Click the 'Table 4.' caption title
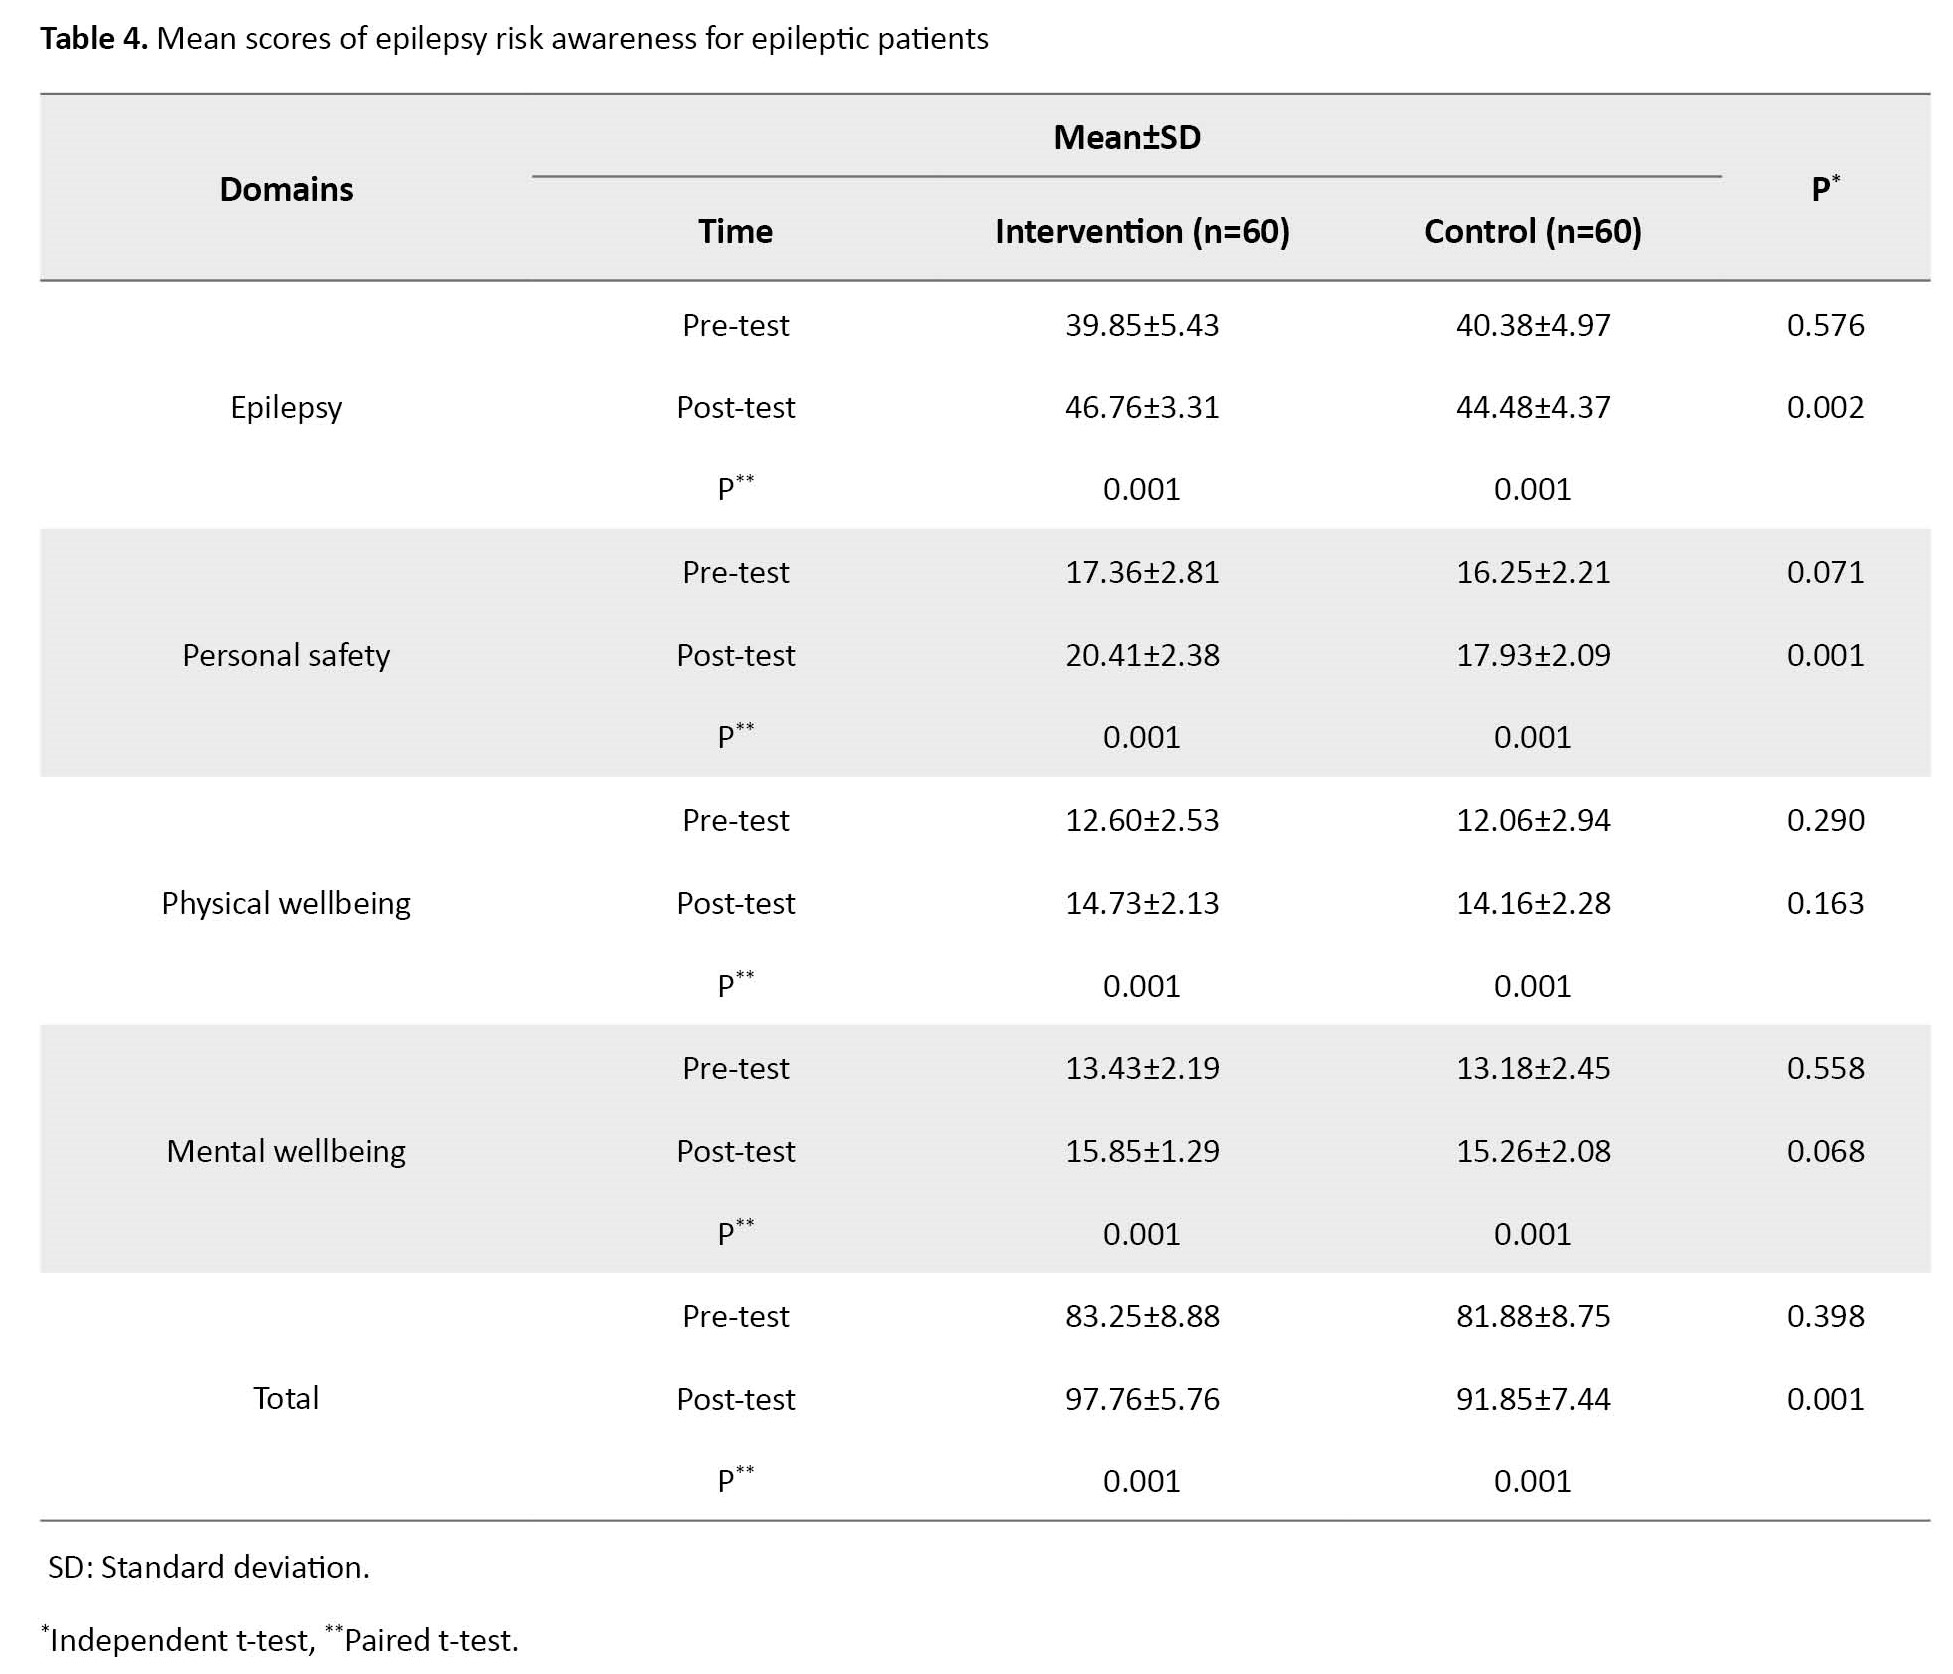The image size is (1953, 1674). tap(94, 38)
